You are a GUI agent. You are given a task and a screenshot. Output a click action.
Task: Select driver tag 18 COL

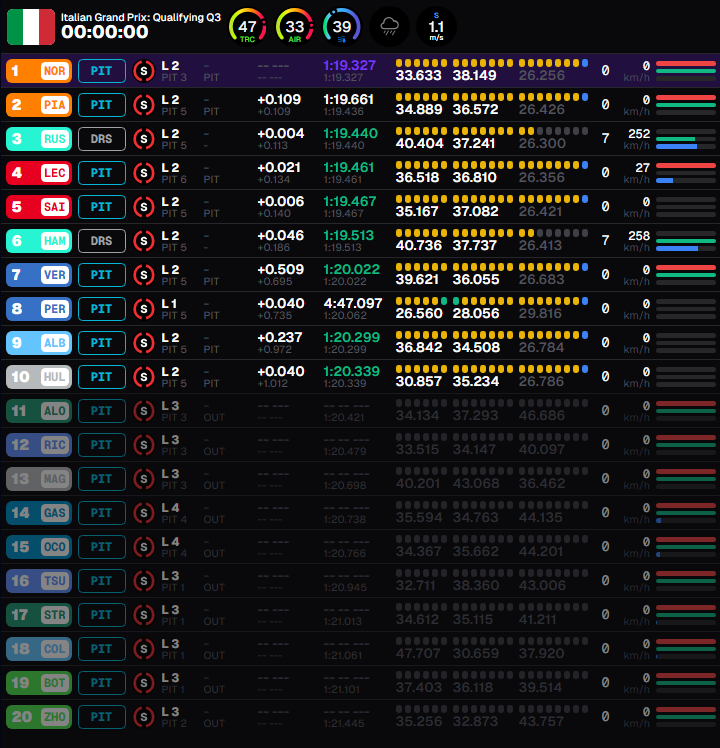[39, 649]
